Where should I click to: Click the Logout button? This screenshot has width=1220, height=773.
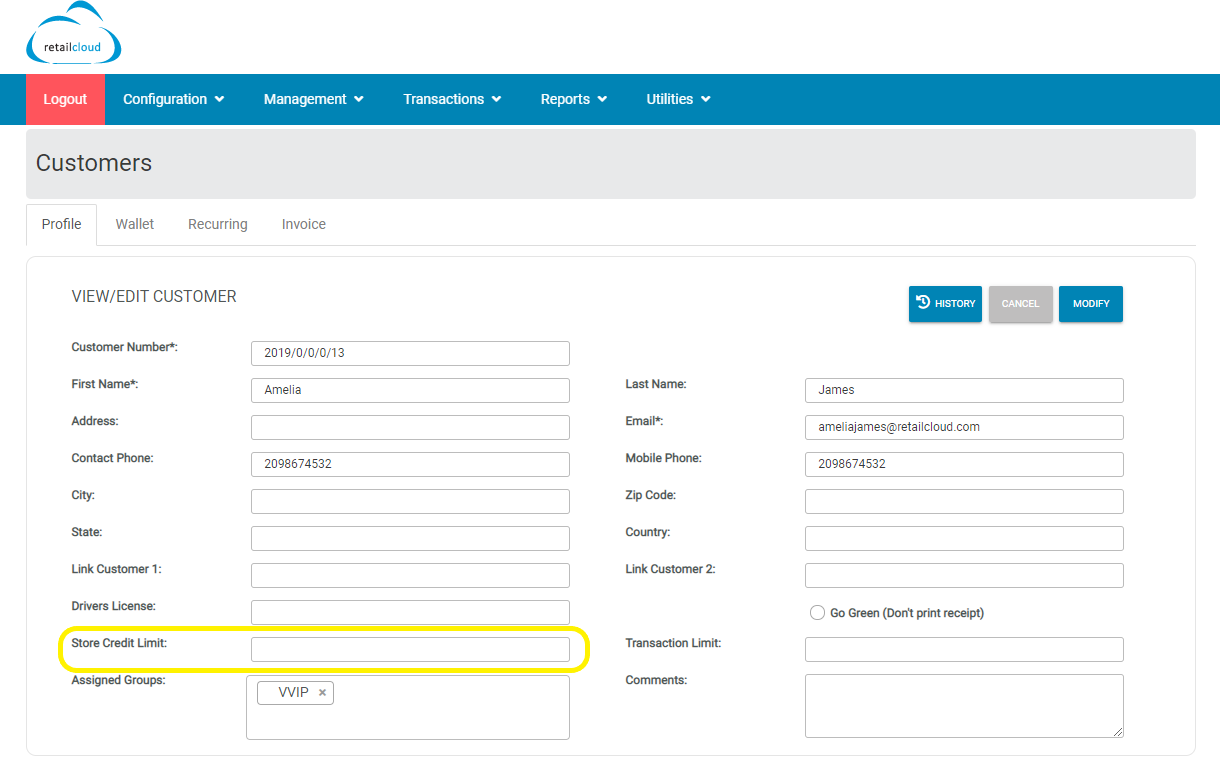[65, 99]
